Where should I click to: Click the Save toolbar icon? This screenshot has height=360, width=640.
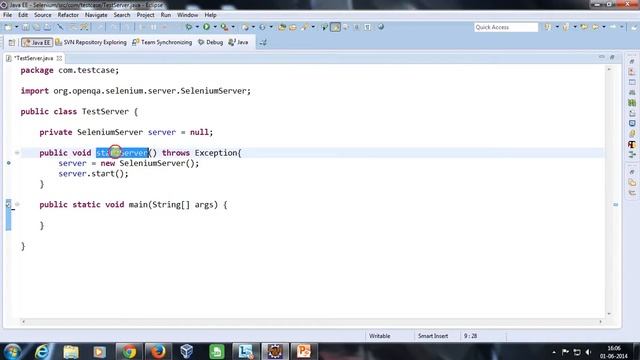click(x=26, y=27)
